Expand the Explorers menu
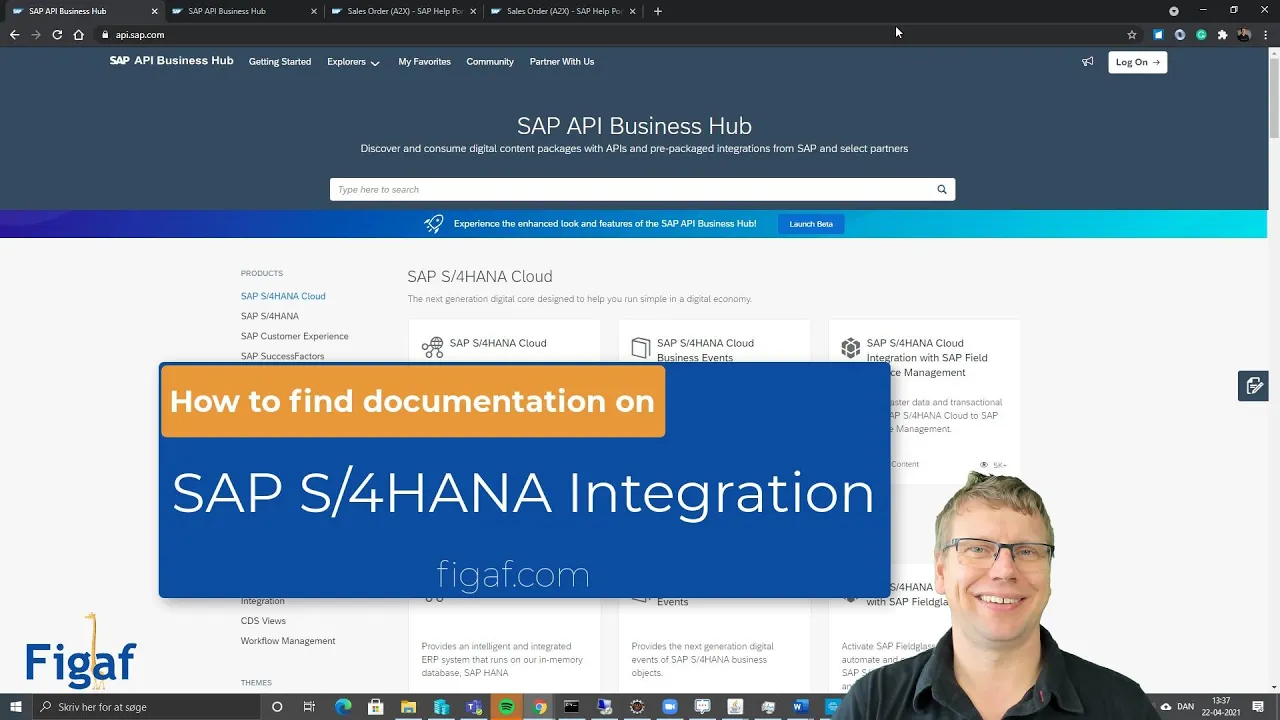The width and height of the screenshot is (1280, 720). [x=353, y=62]
